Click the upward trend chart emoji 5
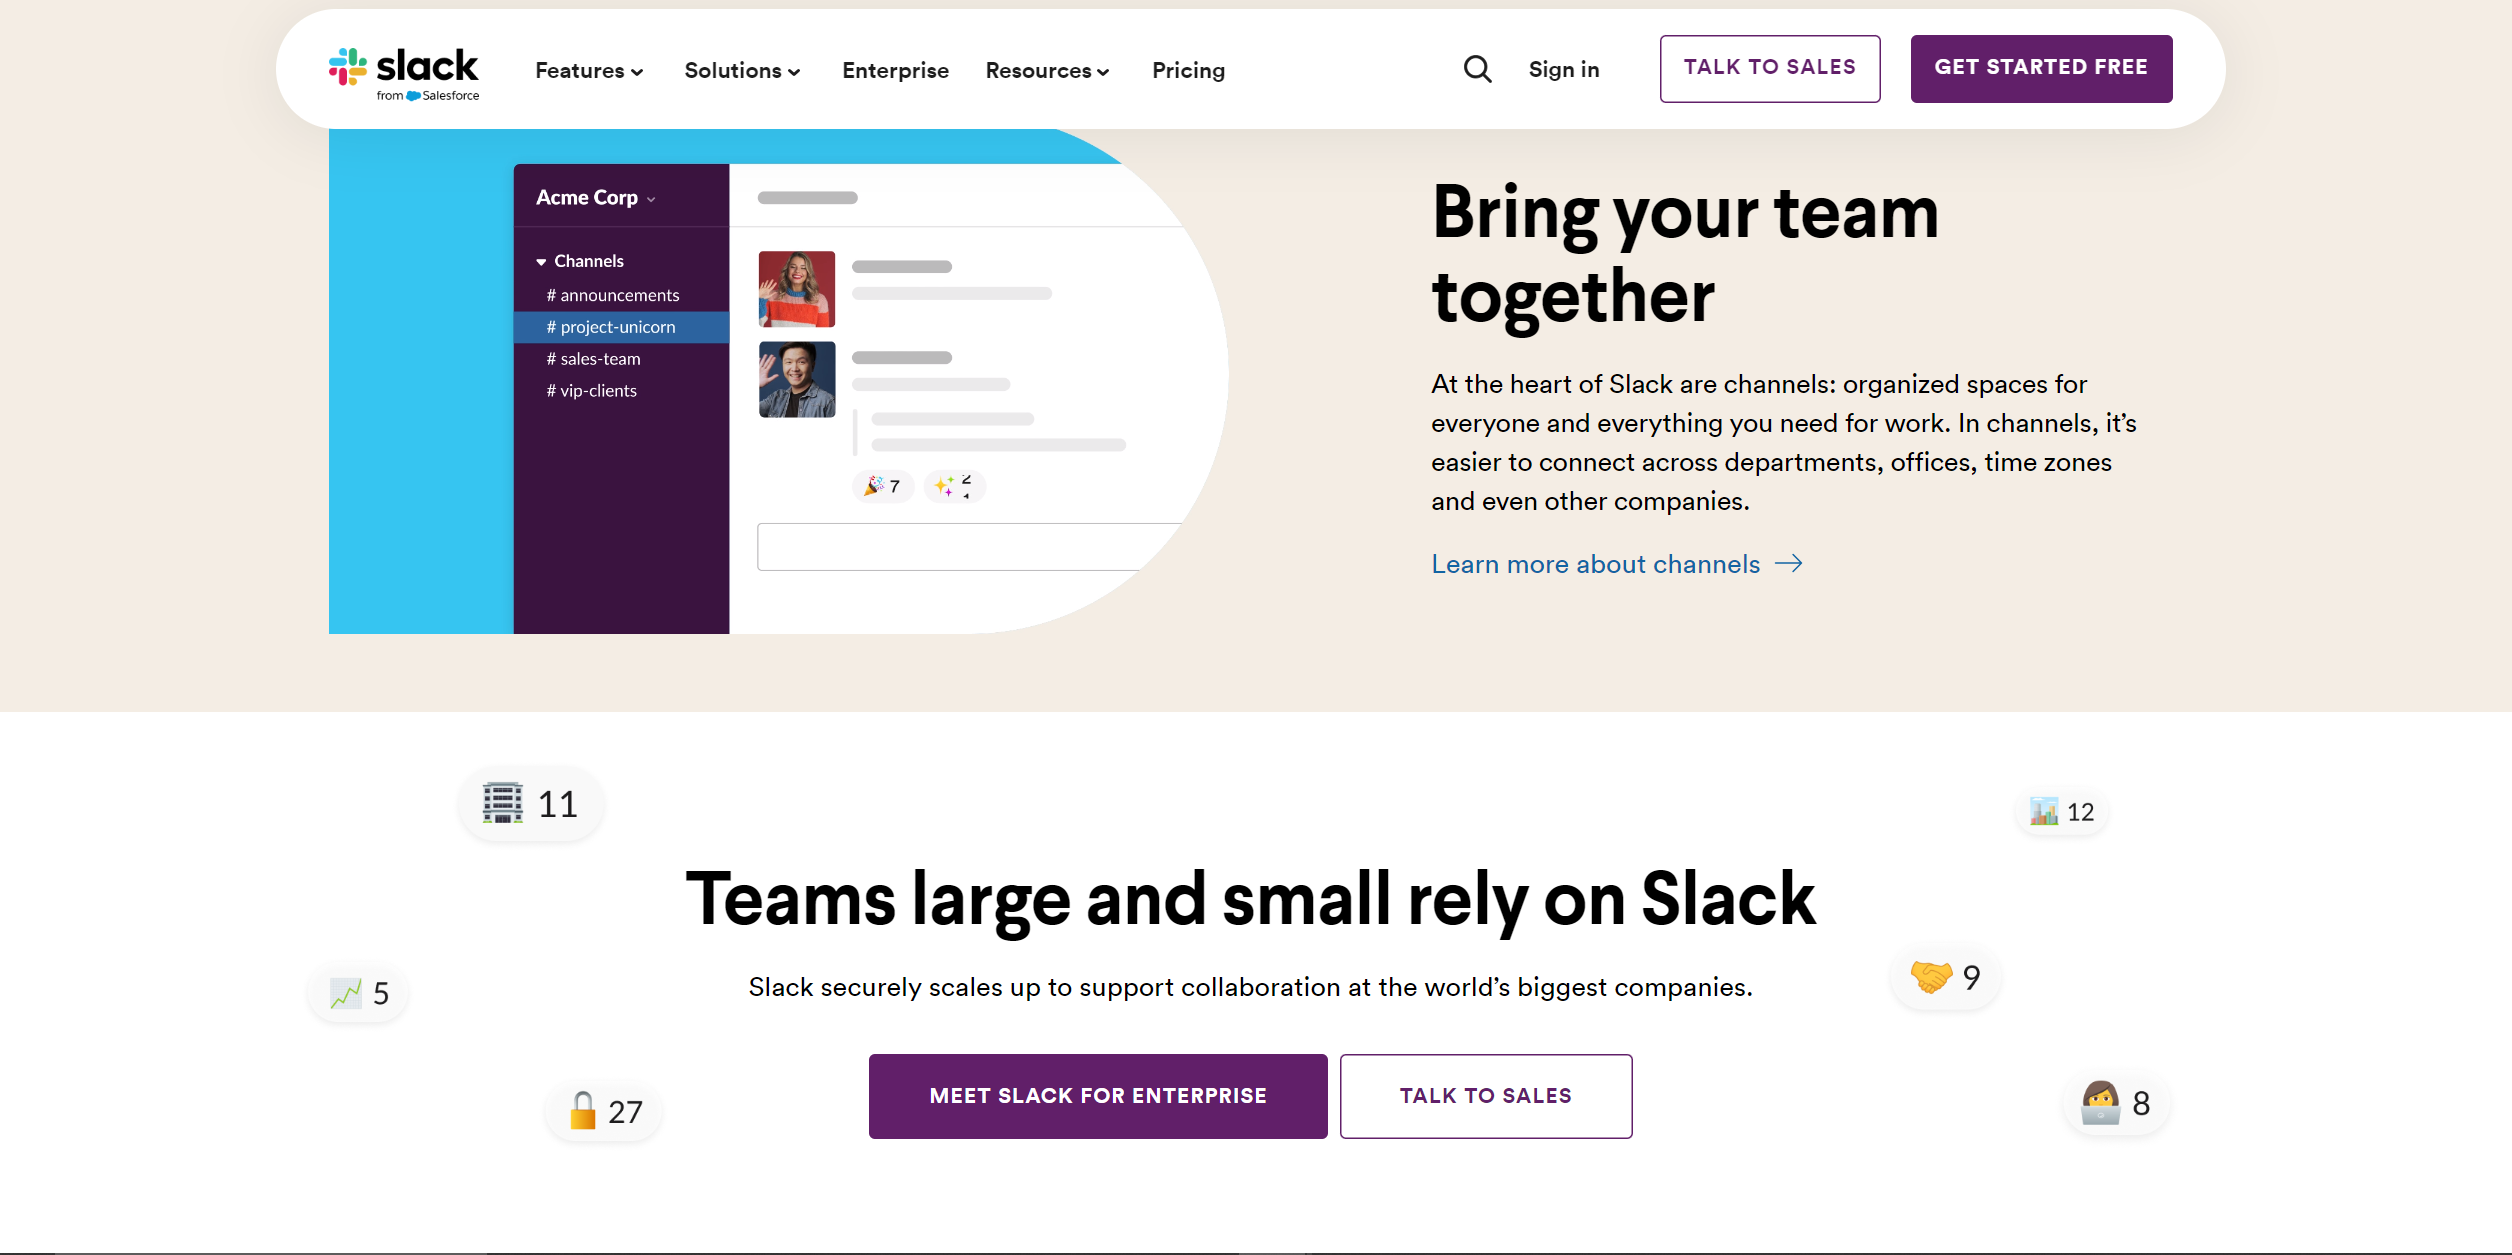2512x1255 pixels. pyautogui.click(x=359, y=993)
